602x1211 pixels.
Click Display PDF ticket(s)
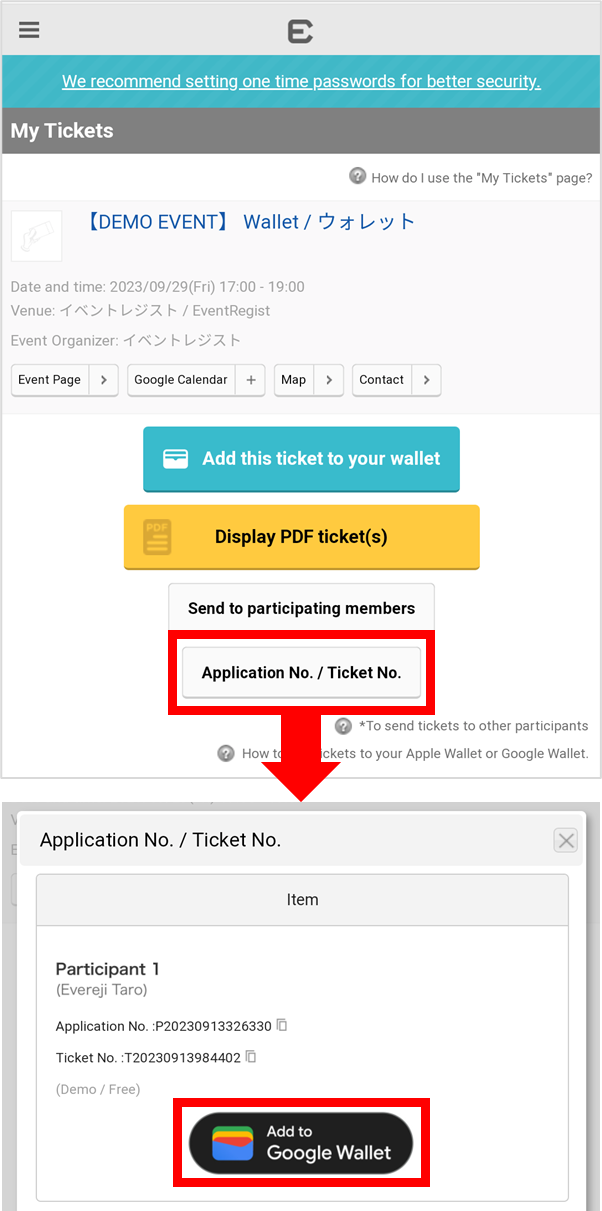pos(301,537)
